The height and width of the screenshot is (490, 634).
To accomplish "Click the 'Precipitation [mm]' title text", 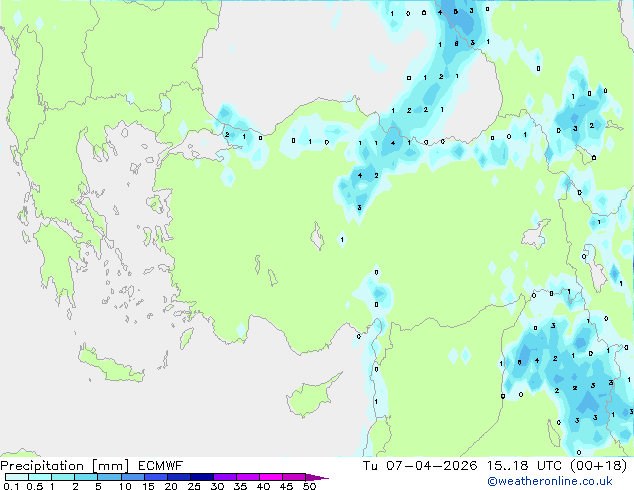I will (x=65, y=466).
